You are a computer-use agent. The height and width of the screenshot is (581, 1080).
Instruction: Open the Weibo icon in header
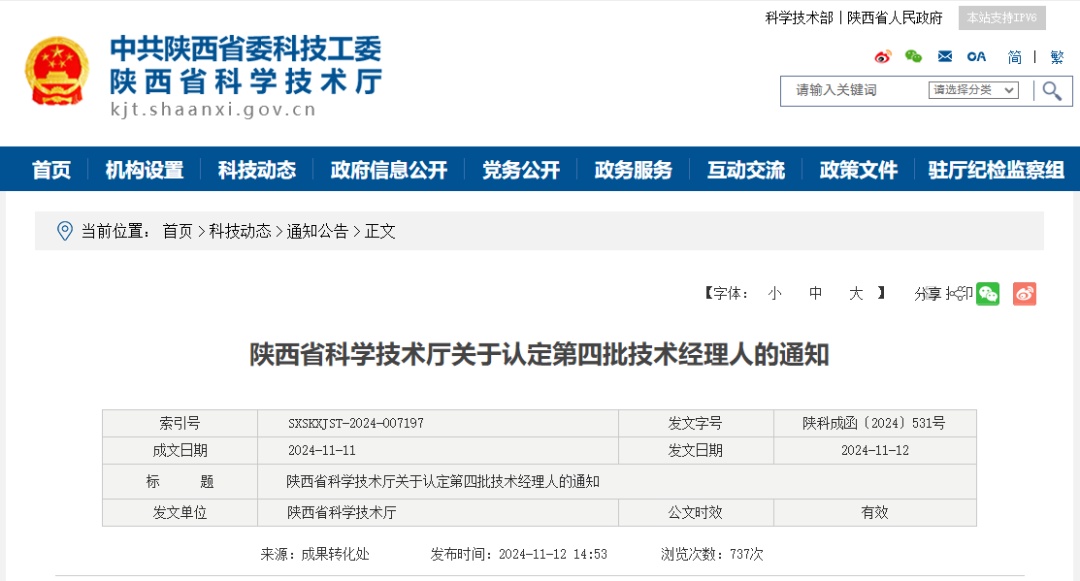(882, 56)
